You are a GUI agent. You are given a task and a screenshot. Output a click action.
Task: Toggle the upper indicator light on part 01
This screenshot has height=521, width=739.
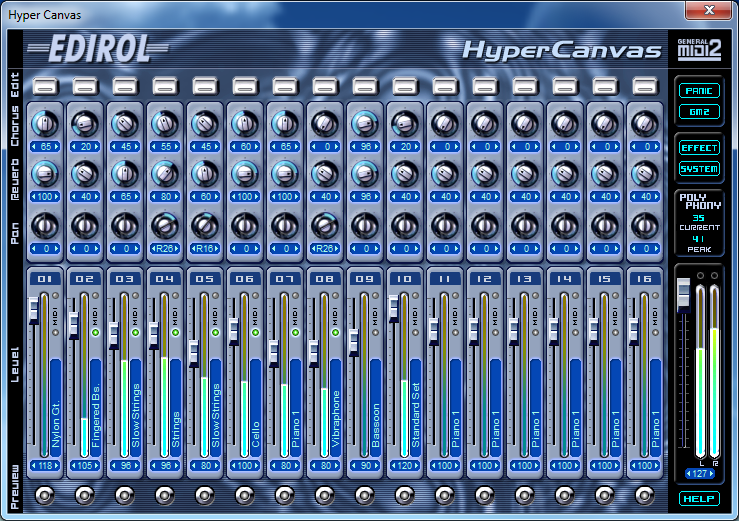(x=56, y=296)
